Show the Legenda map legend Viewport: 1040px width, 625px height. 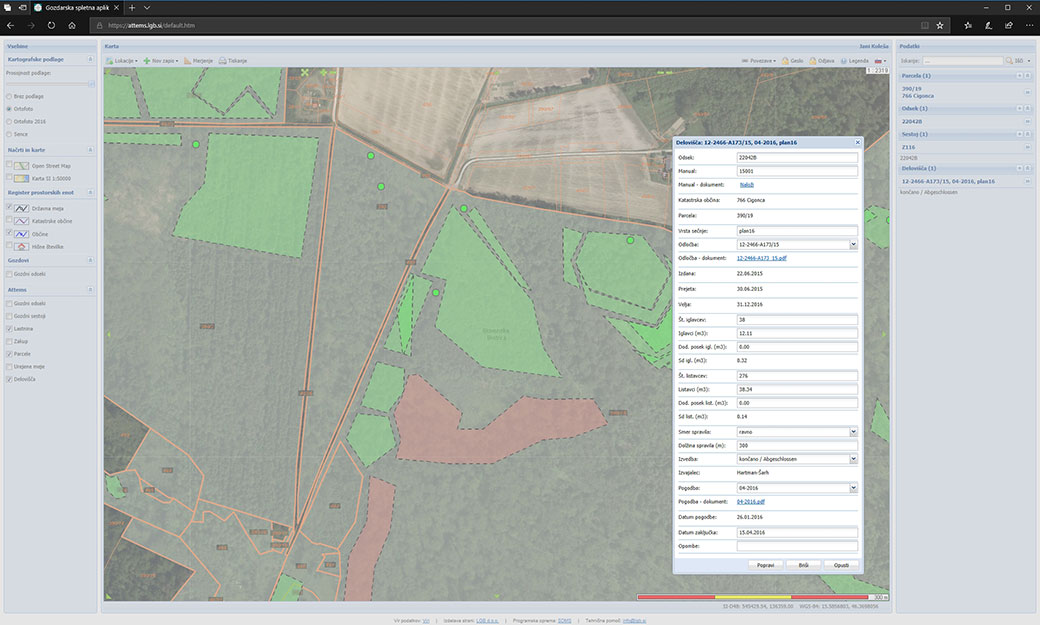click(843, 61)
